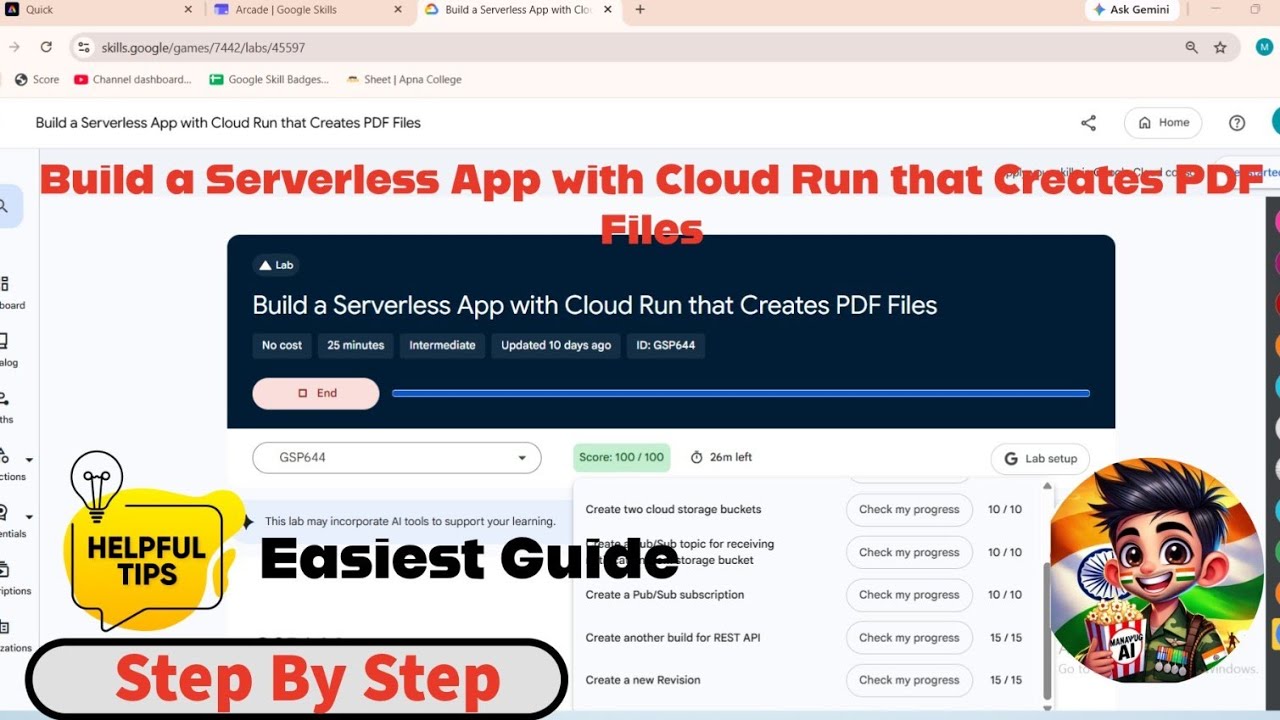Click the Create two cloud storage buckets text
This screenshot has width=1280, height=720.
point(673,510)
